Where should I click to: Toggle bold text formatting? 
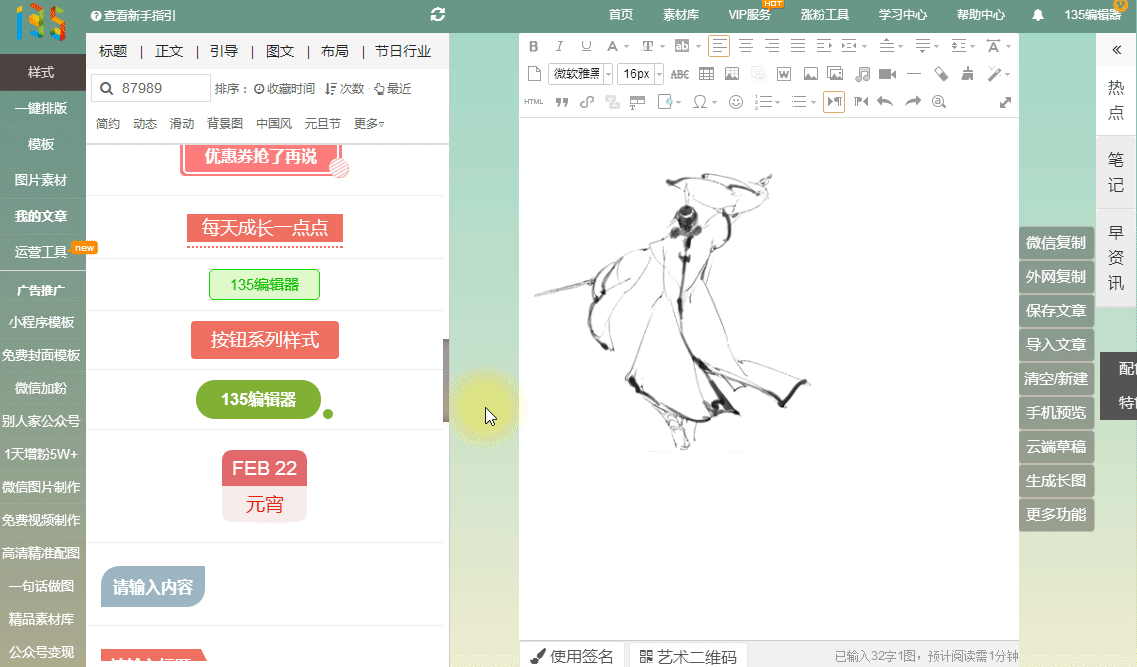tap(533, 46)
